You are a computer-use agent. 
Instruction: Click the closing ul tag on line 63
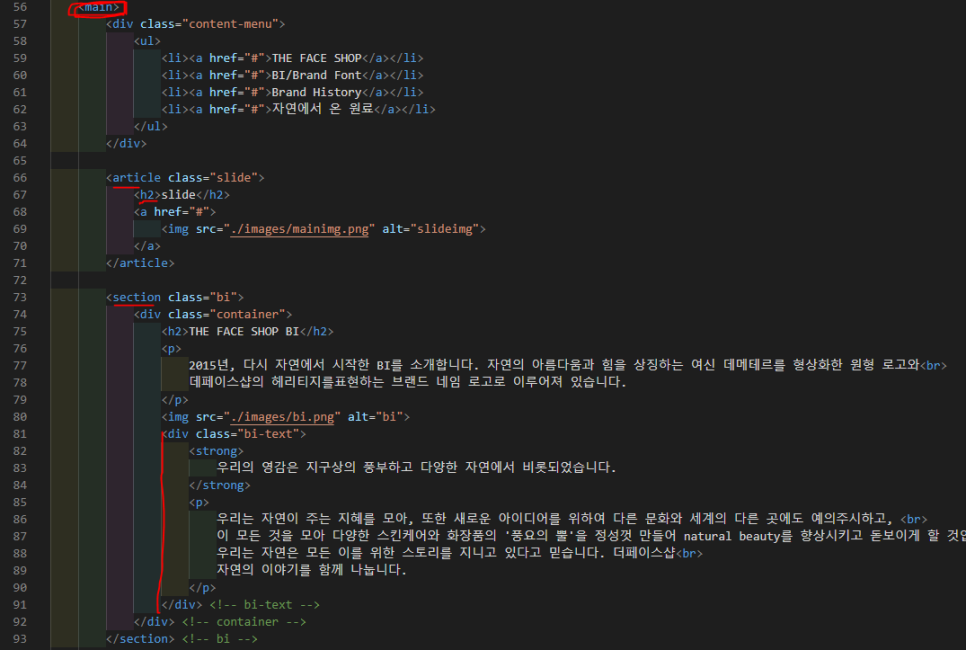pyautogui.click(x=150, y=126)
